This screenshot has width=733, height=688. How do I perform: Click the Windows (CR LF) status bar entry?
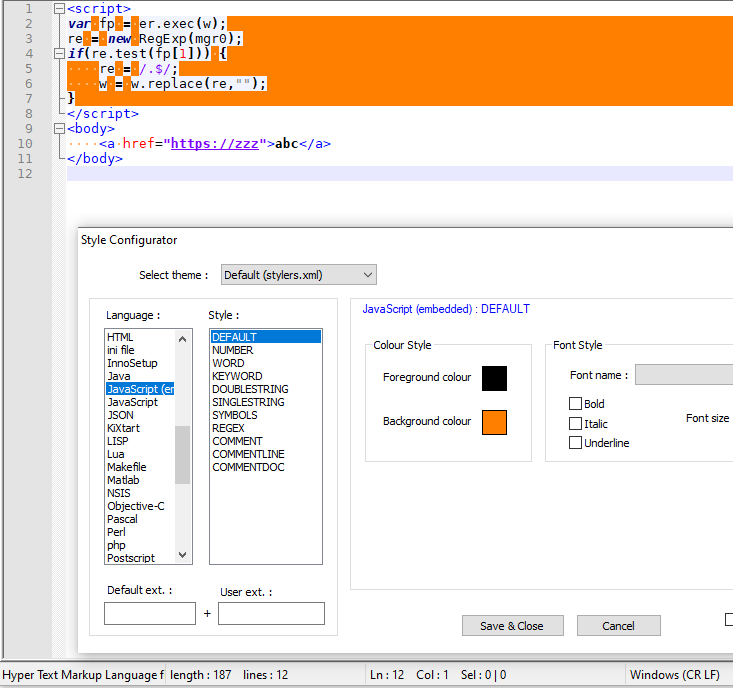click(675, 675)
